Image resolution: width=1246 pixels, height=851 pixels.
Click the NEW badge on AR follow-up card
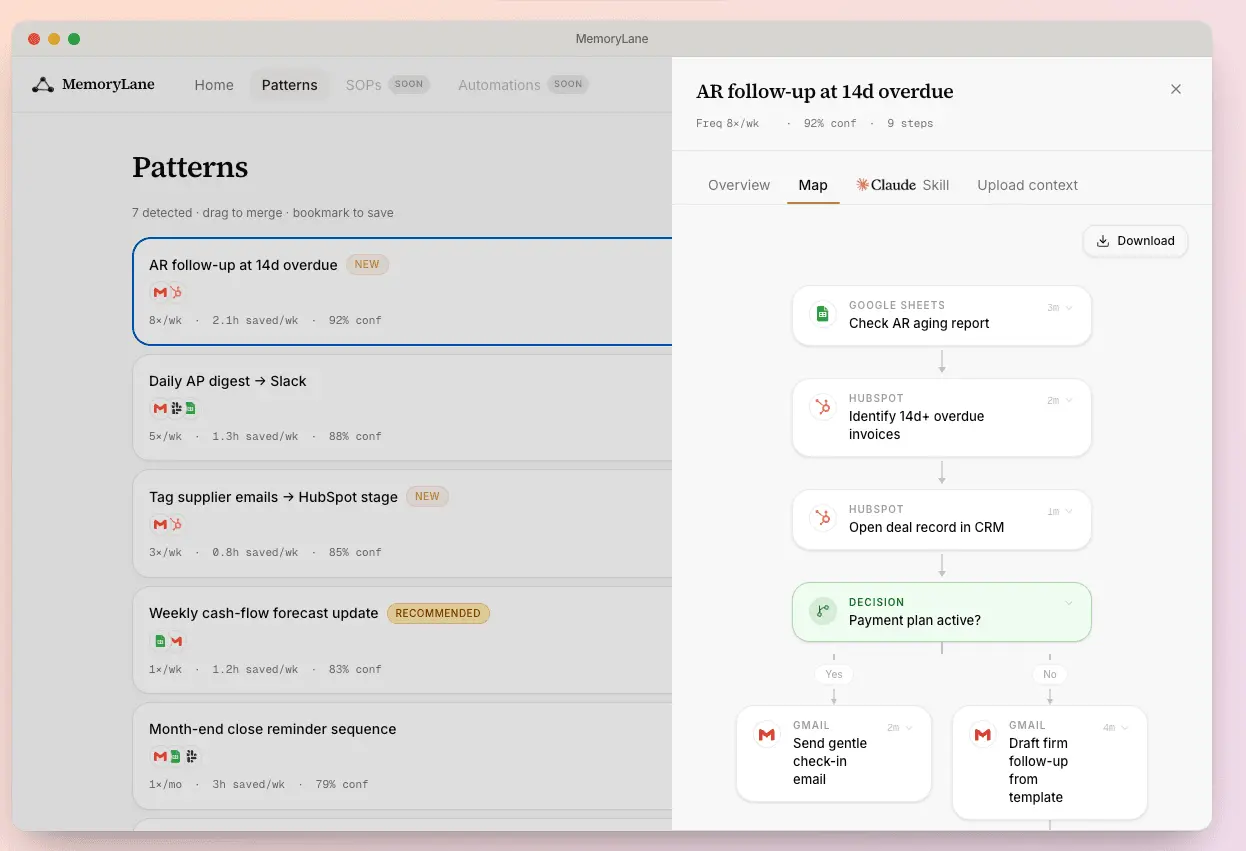click(x=367, y=265)
